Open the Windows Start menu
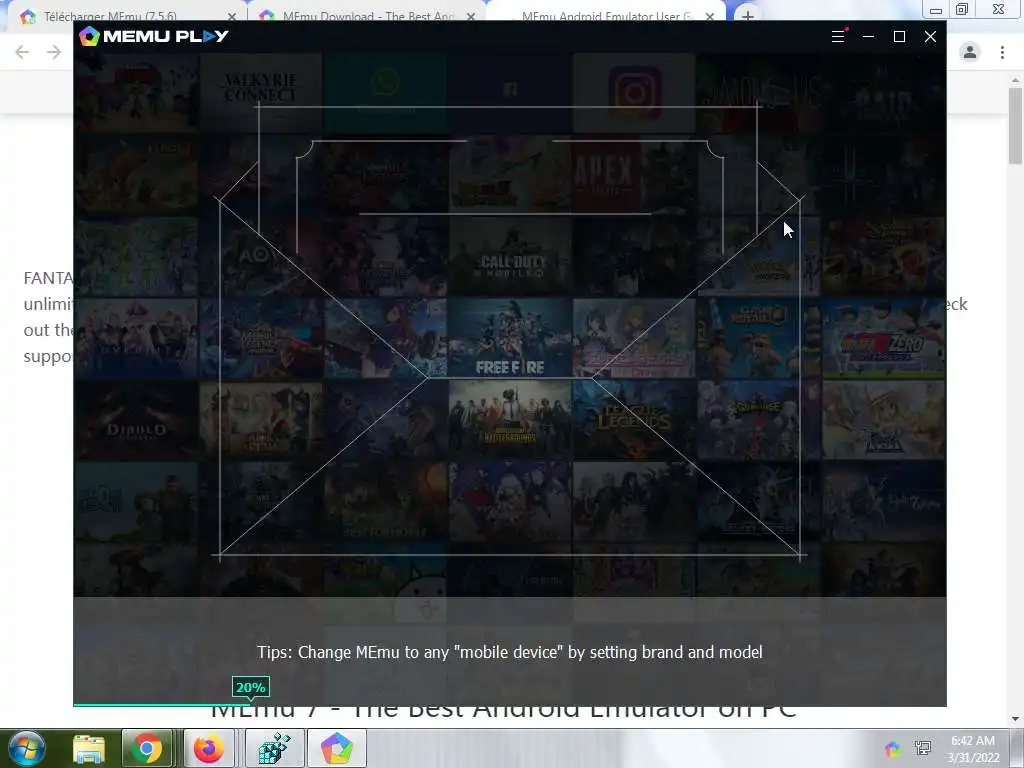The image size is (1024, 768). pos(26,748)
